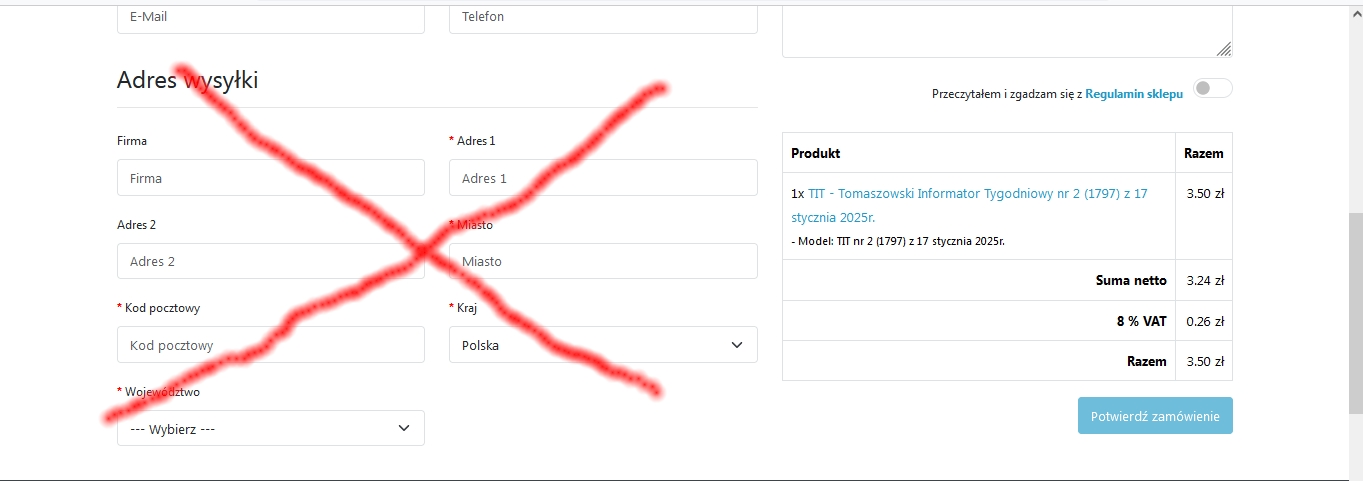Click into the Adres 1 input field

coord(603,178)
